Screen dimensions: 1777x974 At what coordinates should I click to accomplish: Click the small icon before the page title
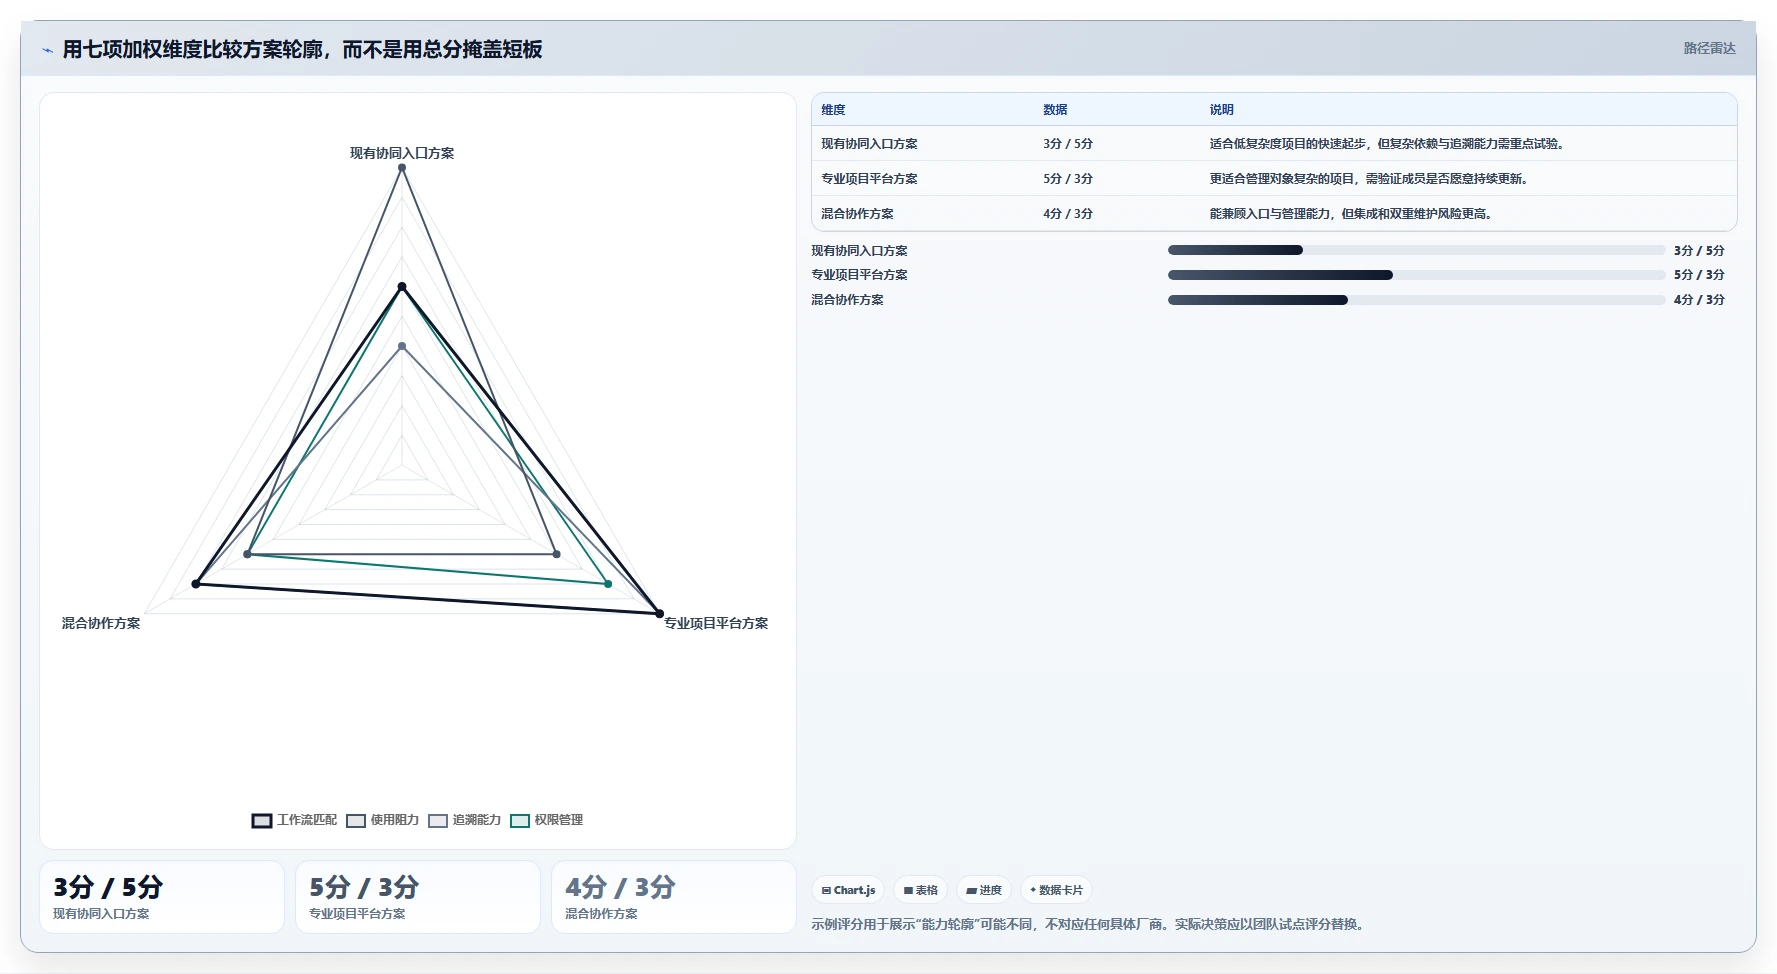pos(47,50)
